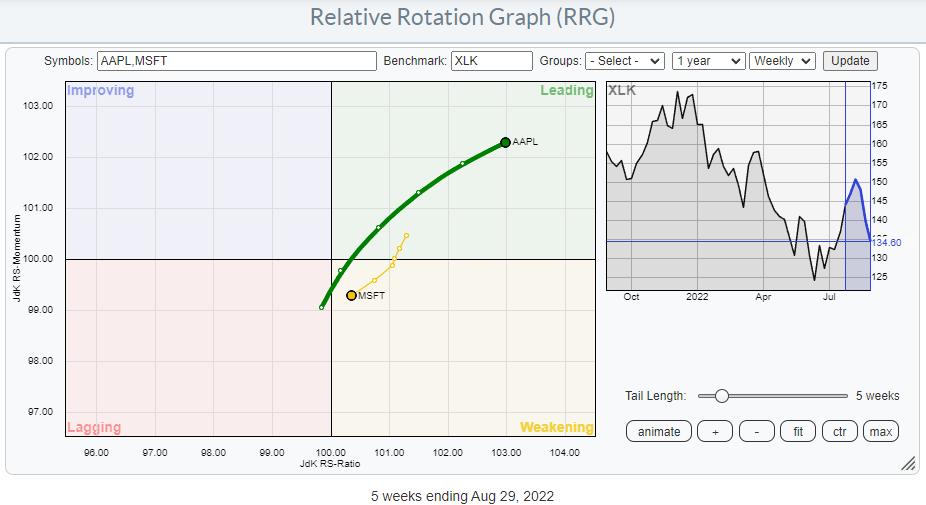This screenshot has width=926, height=505.
Task: Click the Benchmark XLK input field
Action: pos(491,61)
